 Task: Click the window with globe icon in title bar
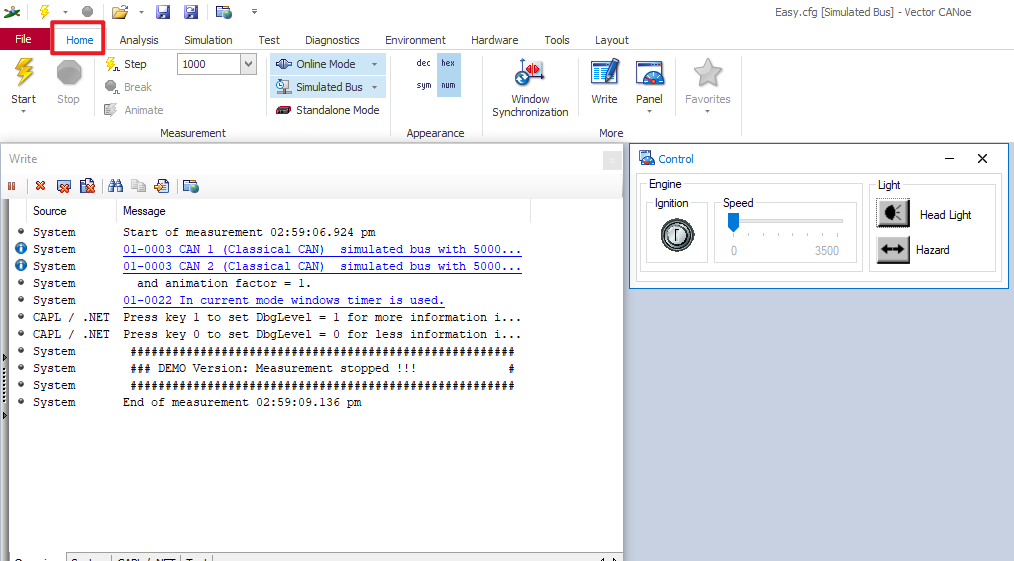[224, 12]
